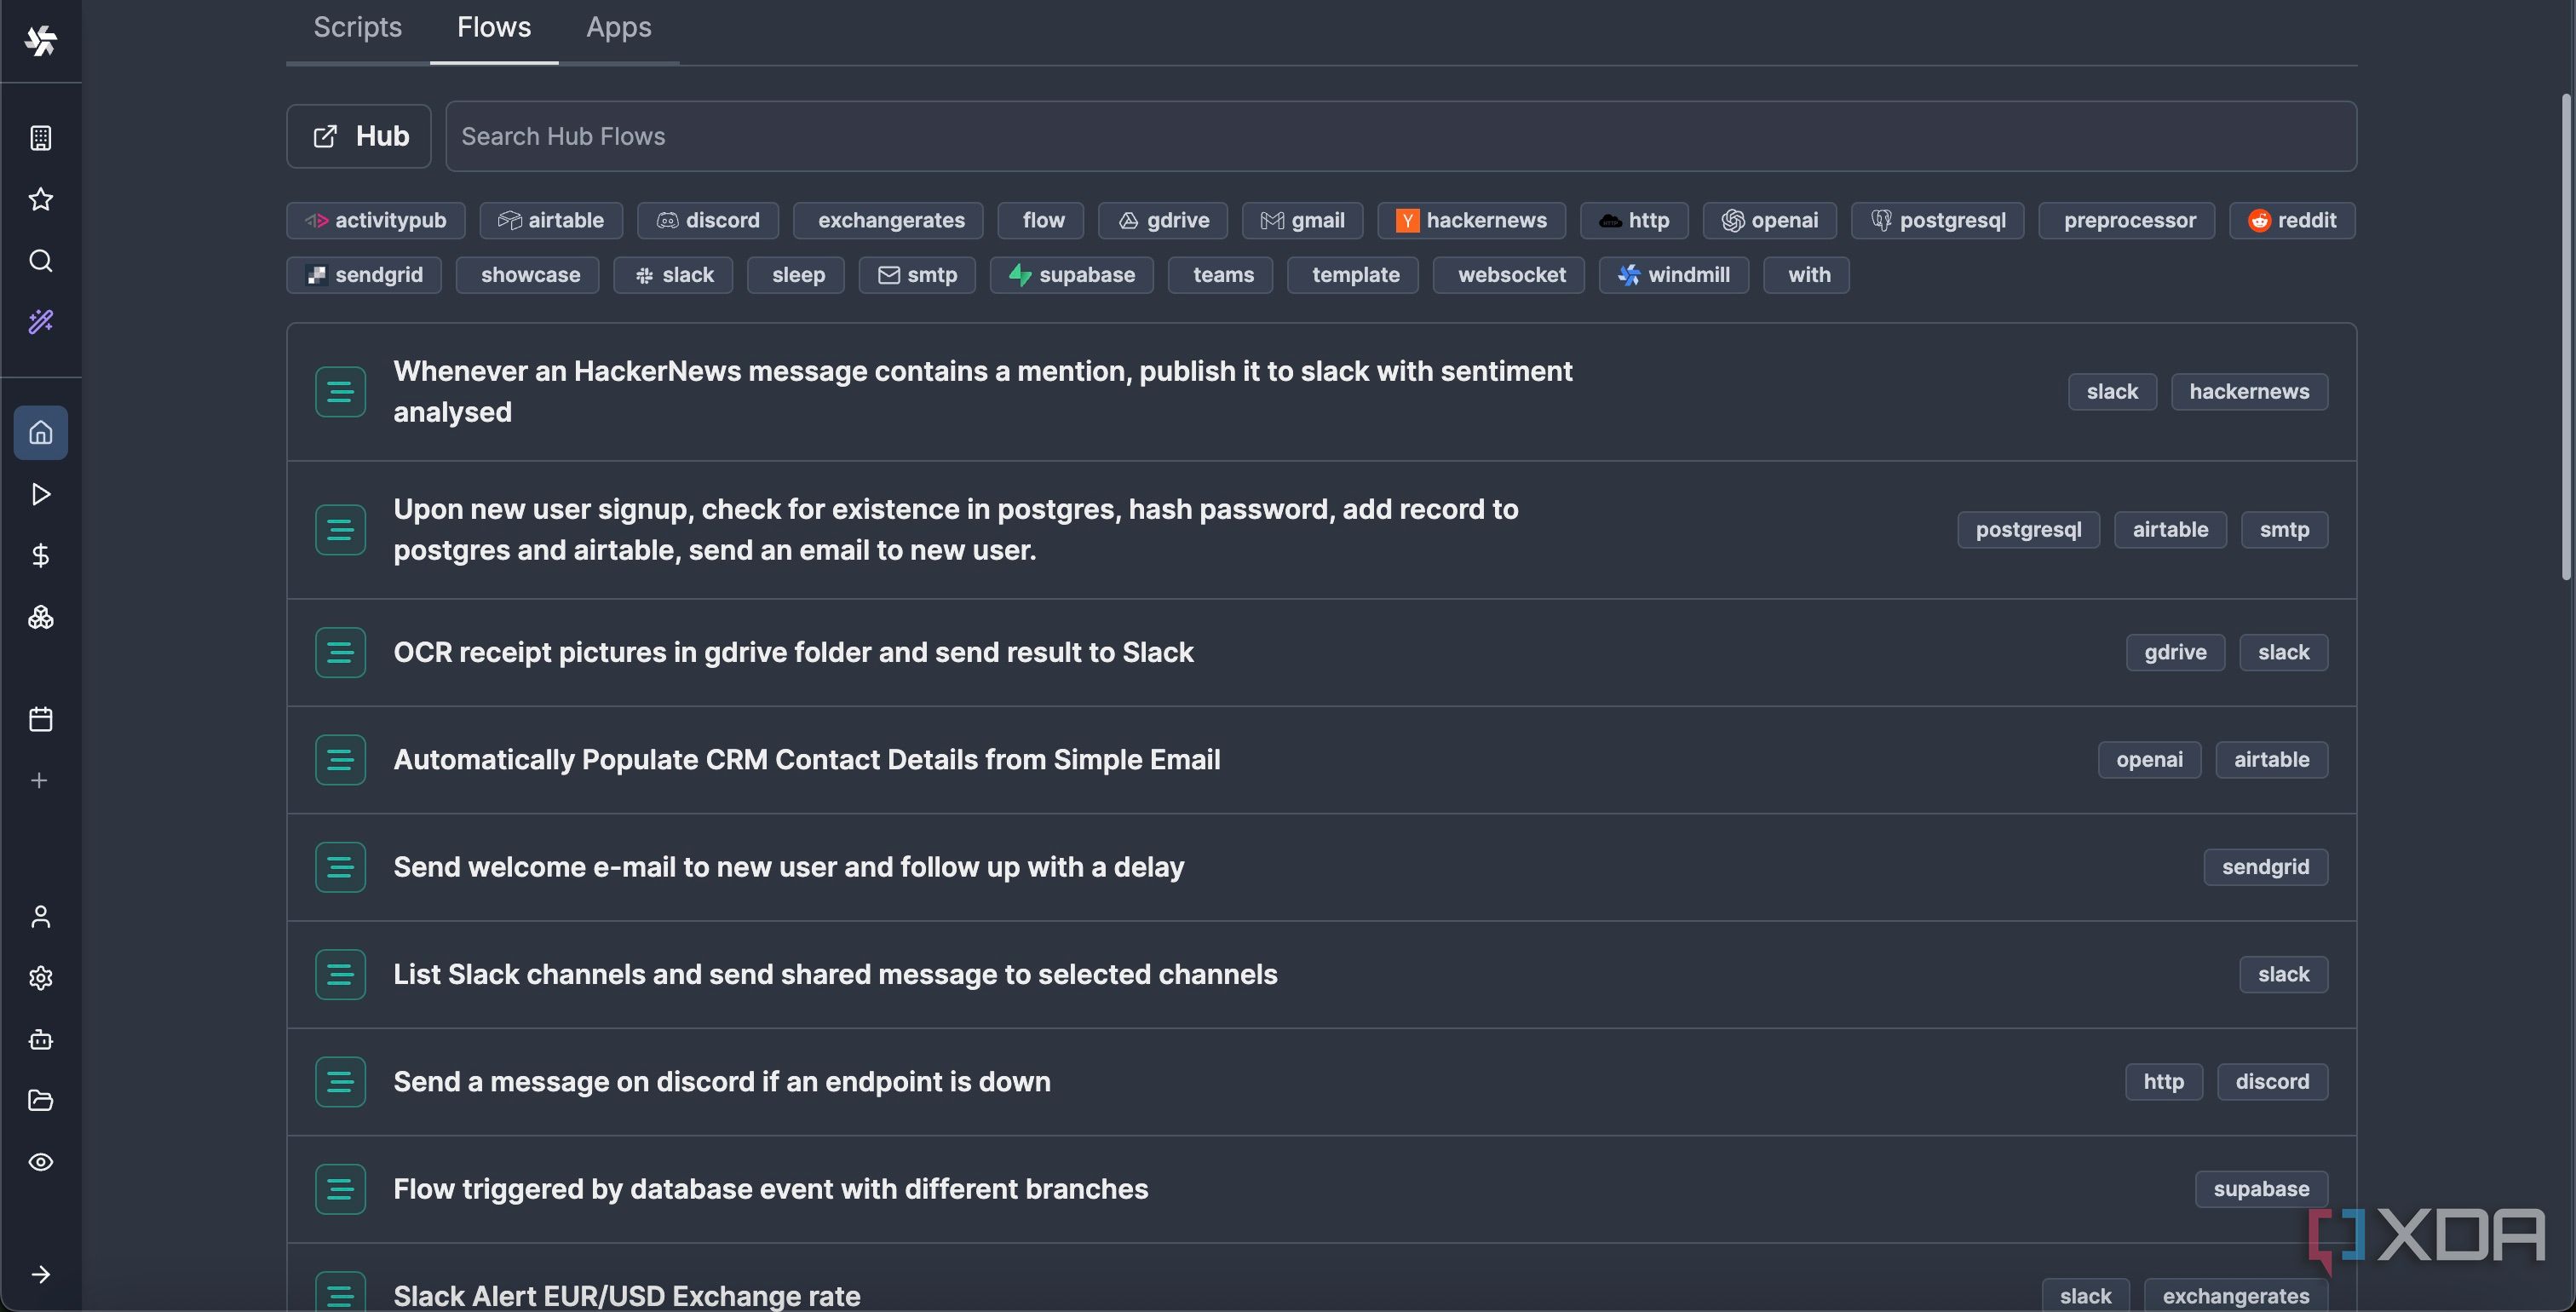Filter by supabase tag chip

coord(1072,275)
